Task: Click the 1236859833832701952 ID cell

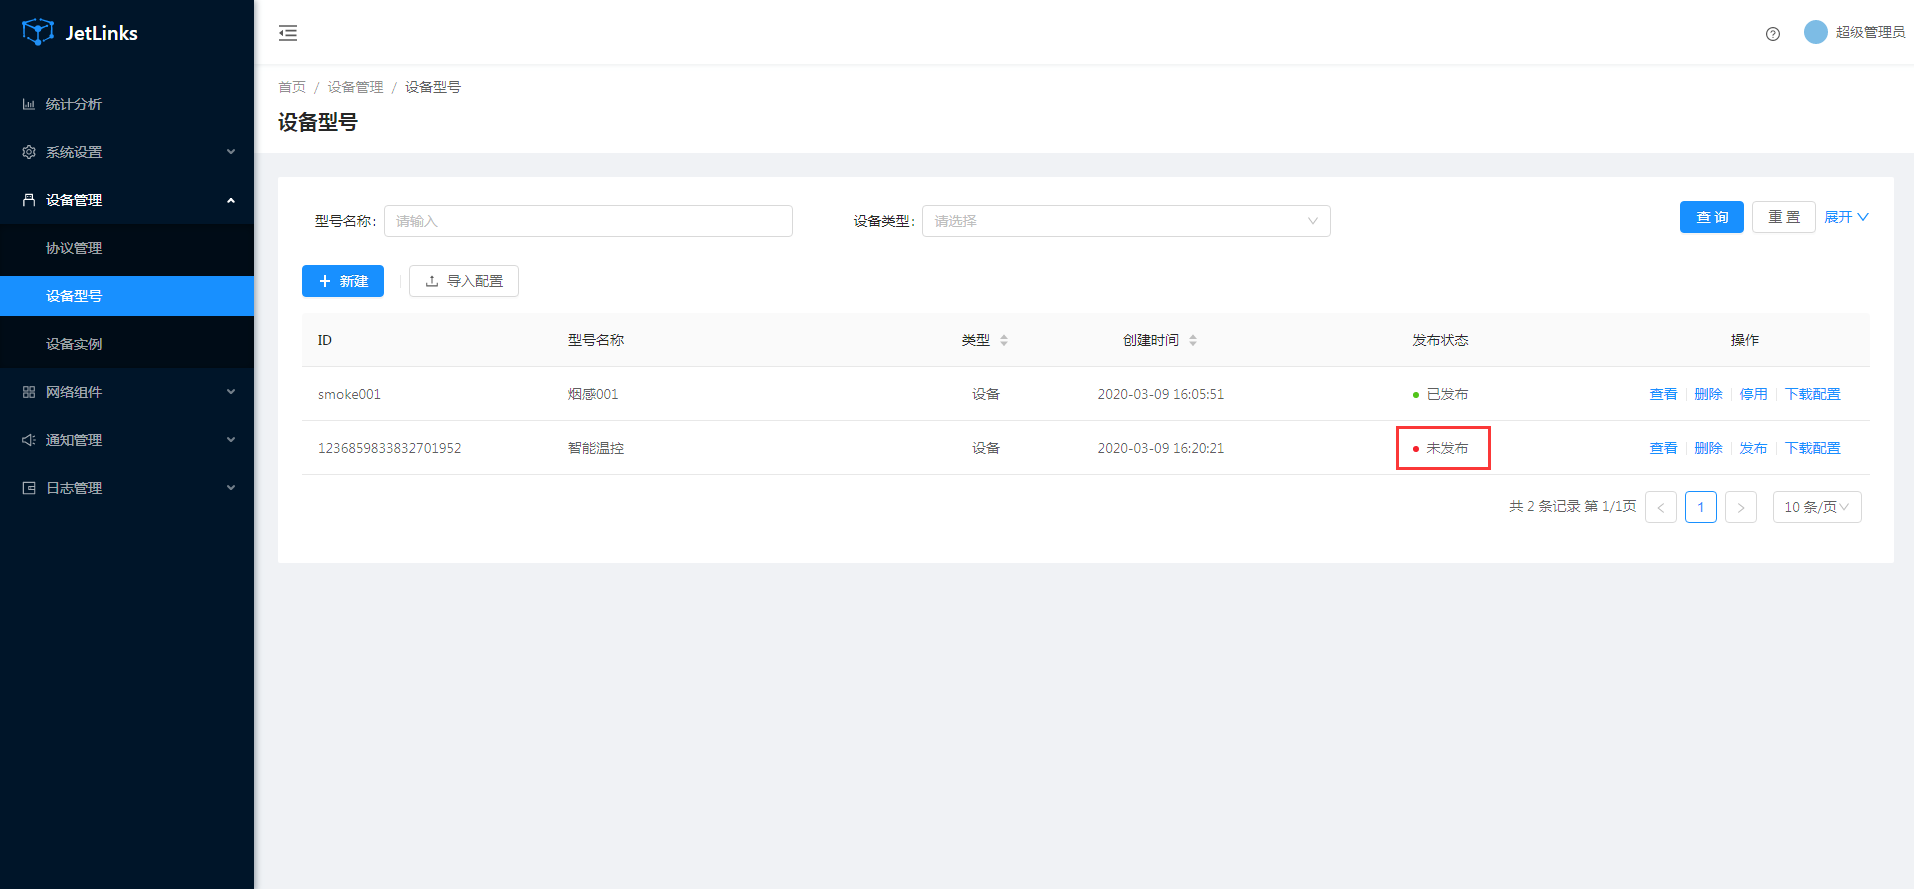Action: click(390, 448)
